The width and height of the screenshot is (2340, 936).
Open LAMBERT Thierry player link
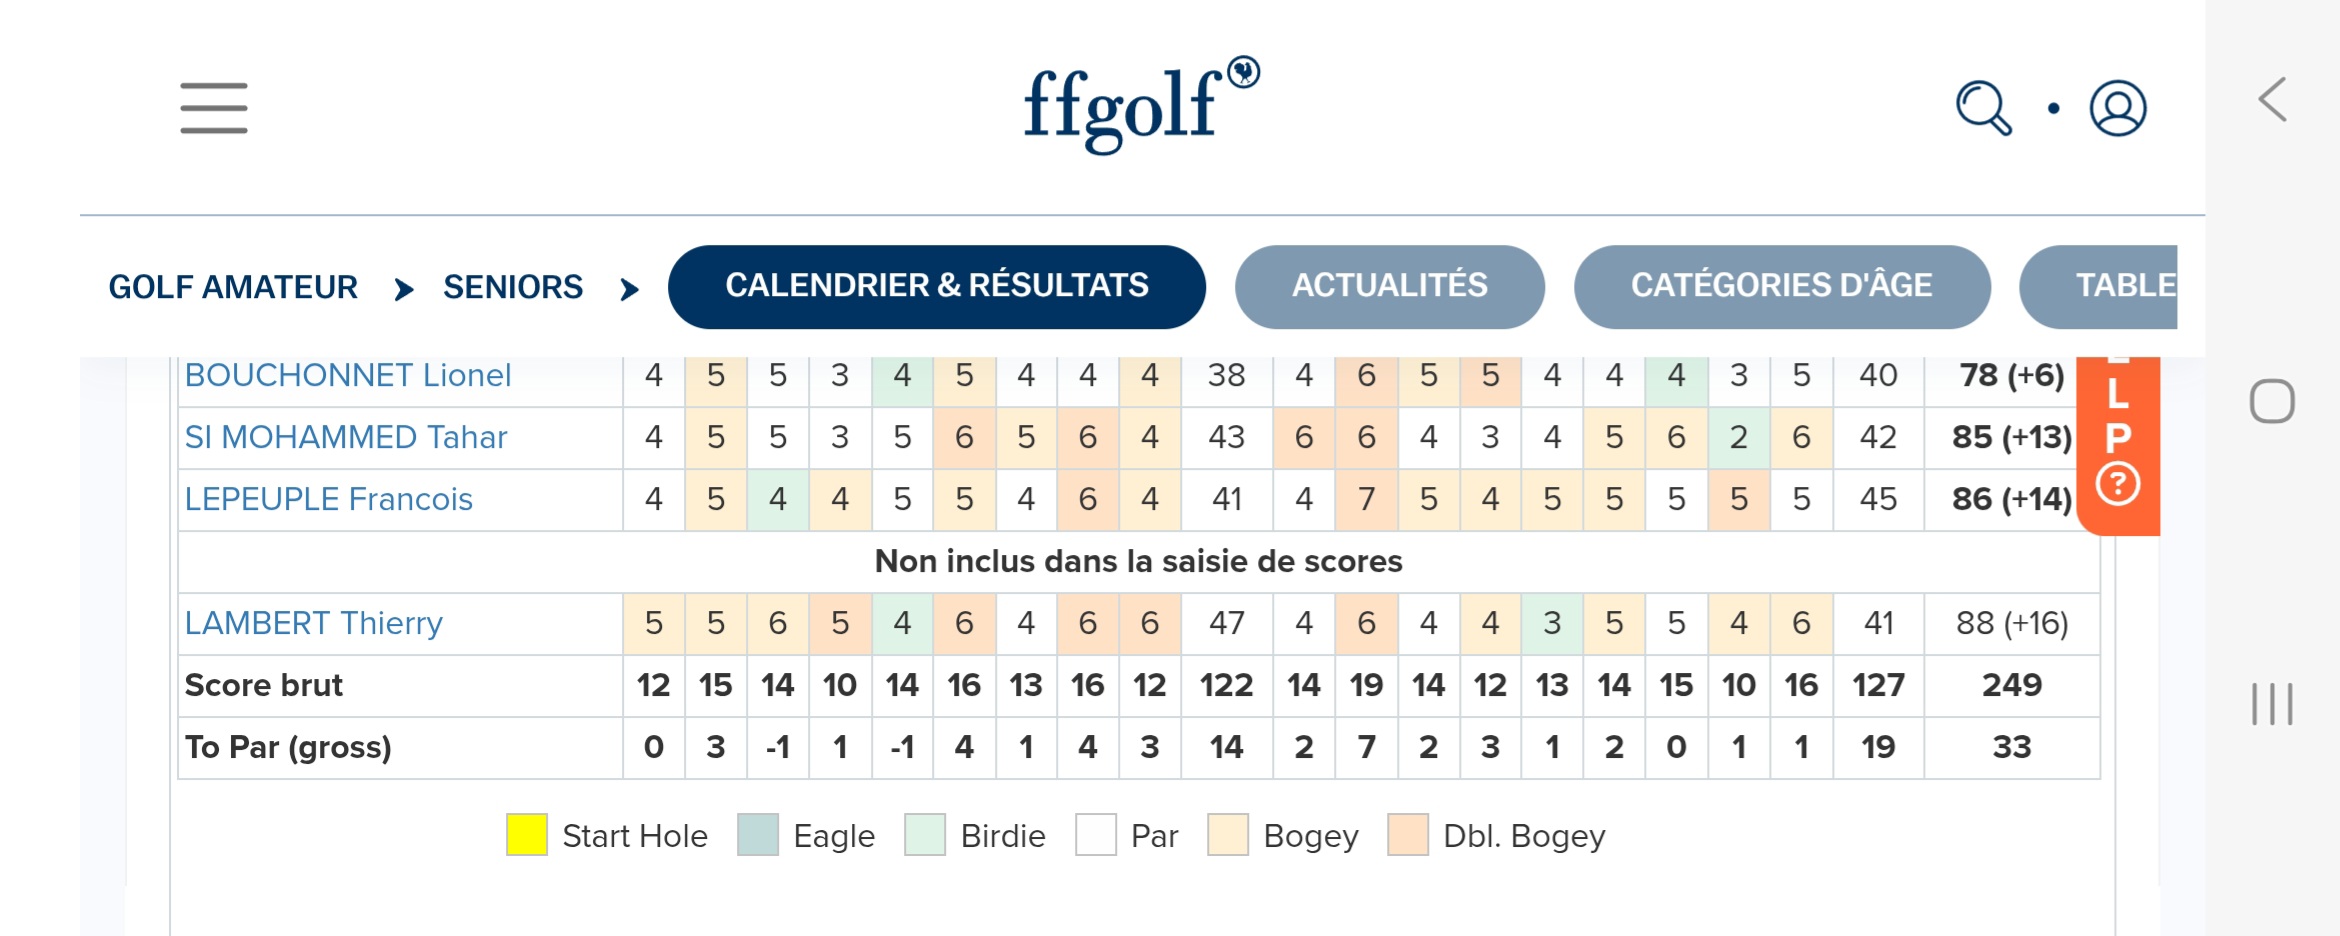314,623
